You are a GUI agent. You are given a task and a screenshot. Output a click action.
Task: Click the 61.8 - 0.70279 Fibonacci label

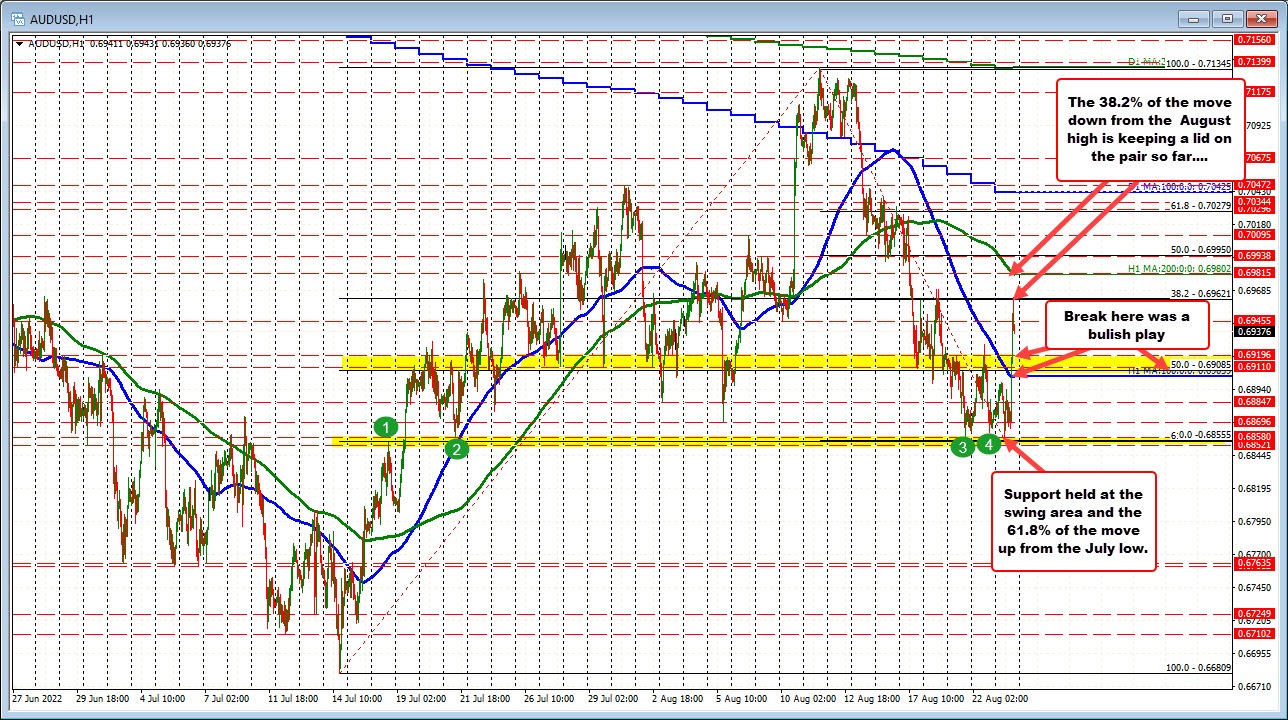(1200, 206)
